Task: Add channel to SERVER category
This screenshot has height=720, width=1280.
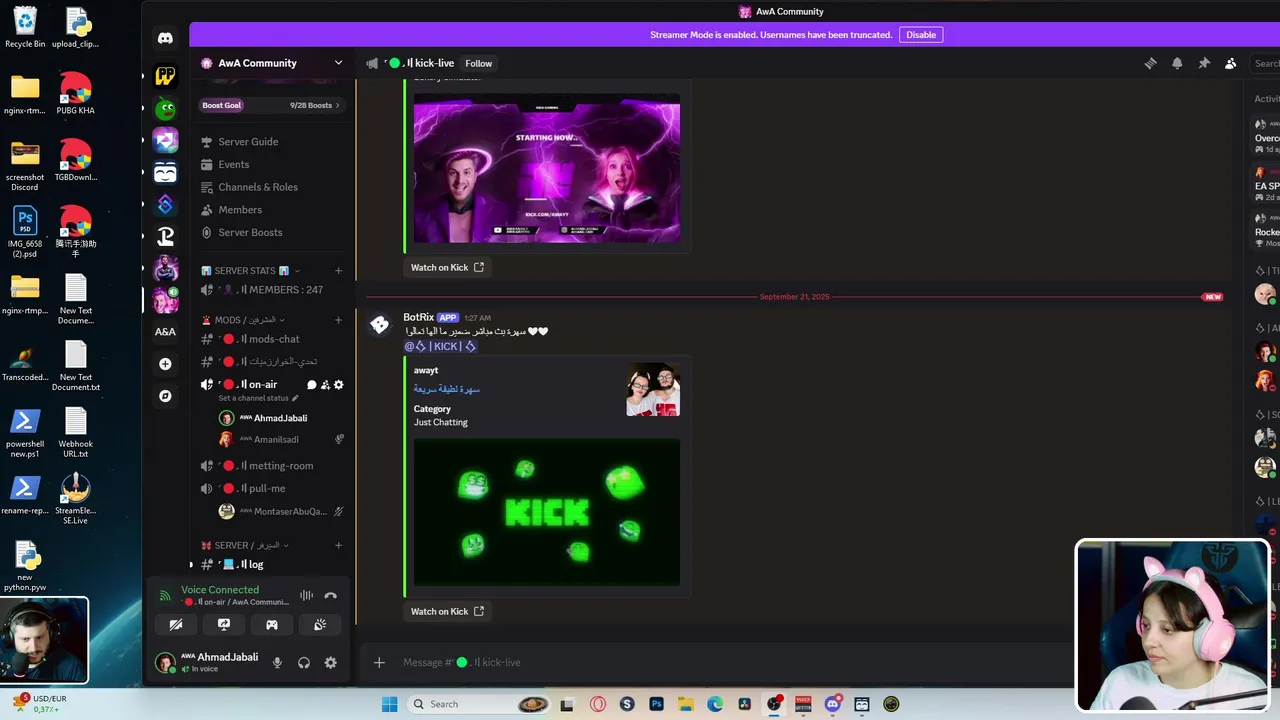Action: tap(338, 545)
